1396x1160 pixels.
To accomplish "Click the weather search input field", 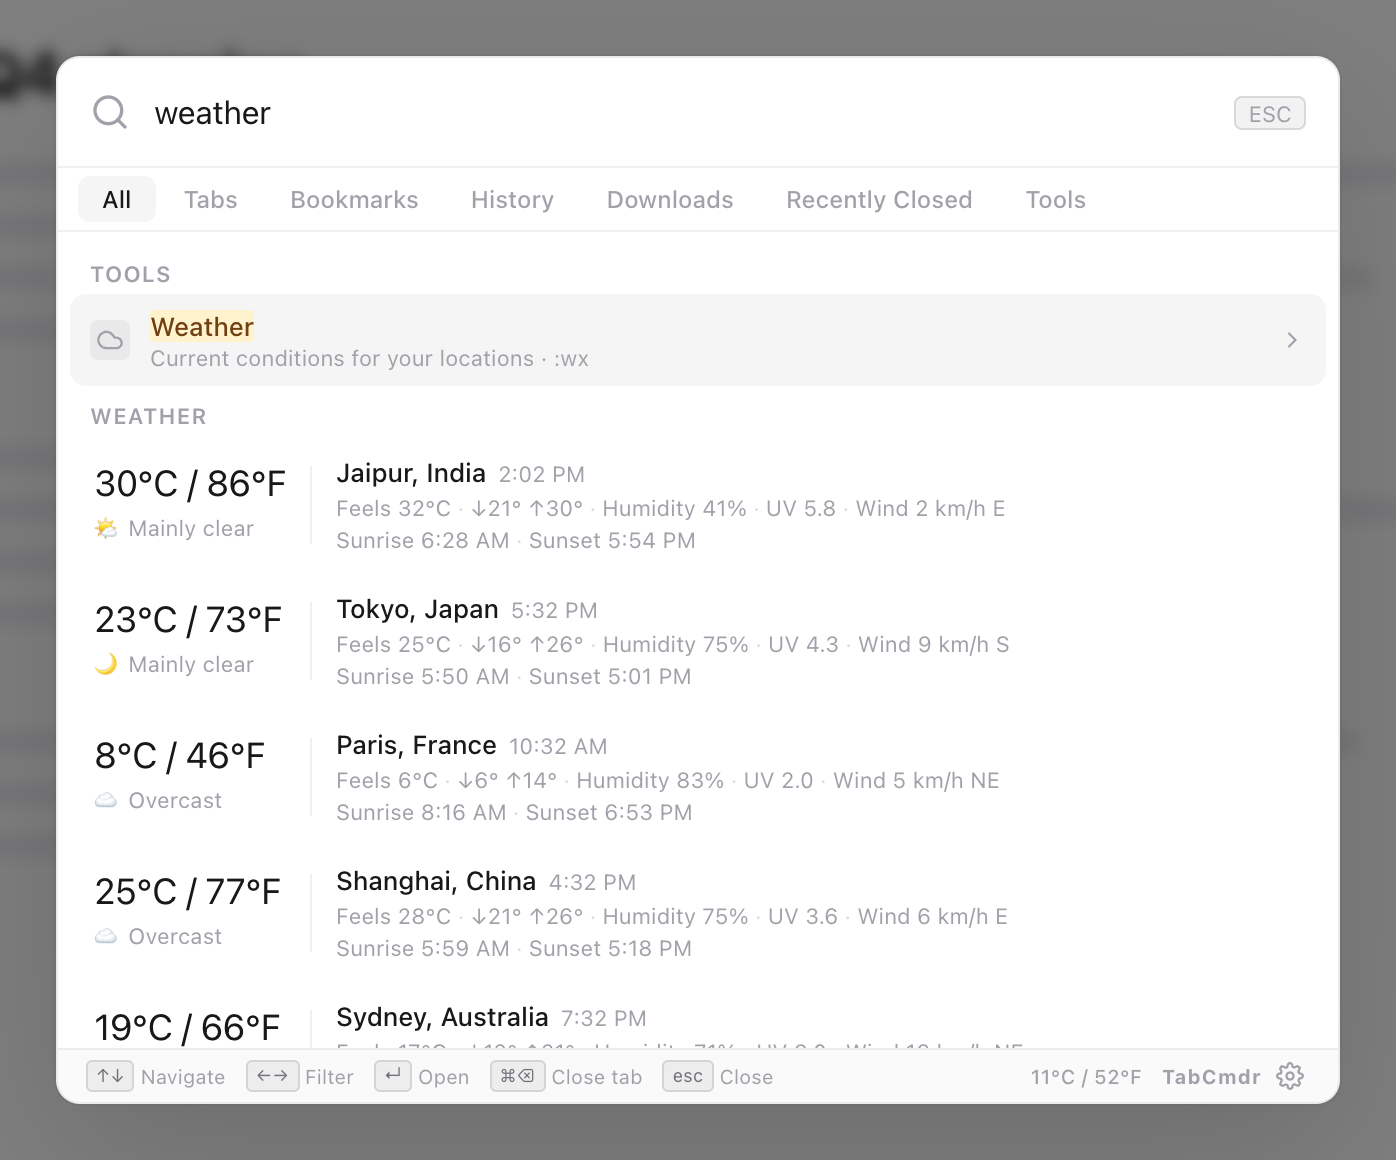I will coord(680,113).
